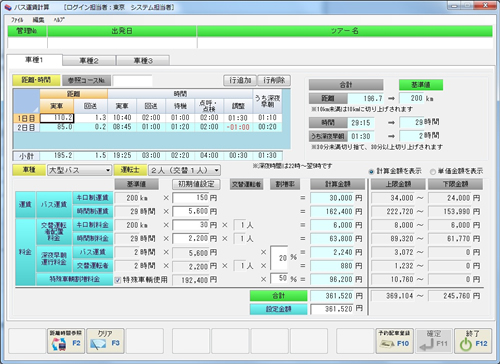The image size is (500, 364).
Task: Click the 設定金額 361,520 input field
Action: [332, 309]
